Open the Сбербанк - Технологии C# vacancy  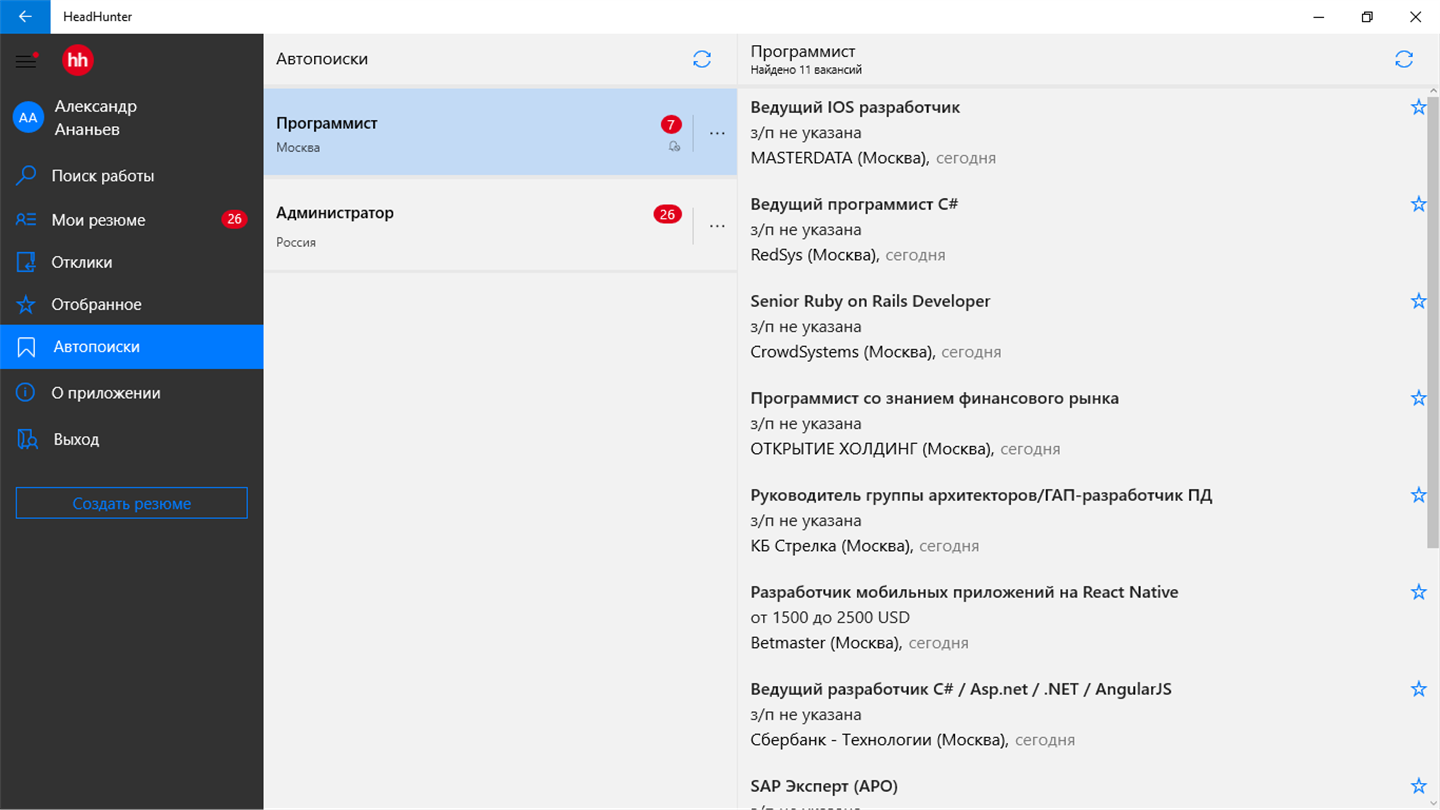960,689
